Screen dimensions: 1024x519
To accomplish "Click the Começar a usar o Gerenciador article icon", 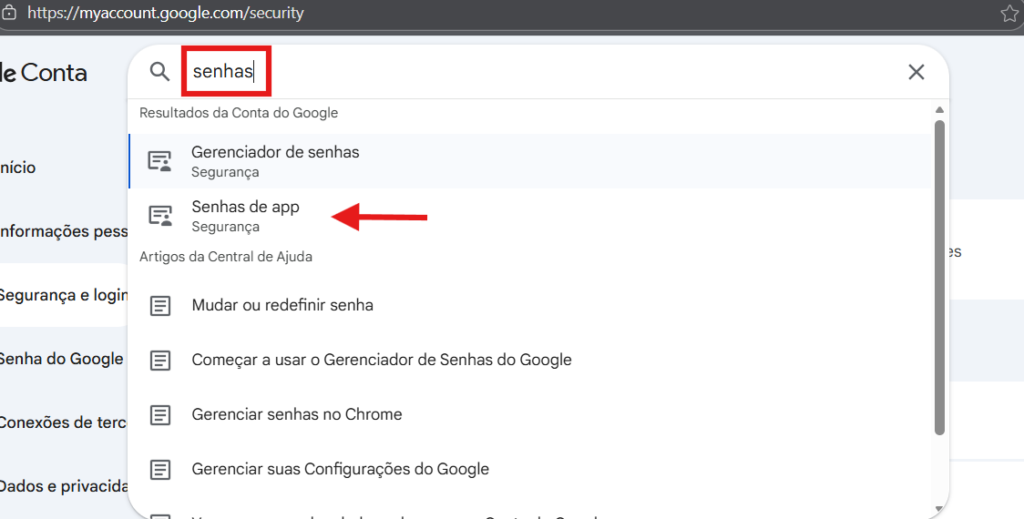I will click(160, 360).
